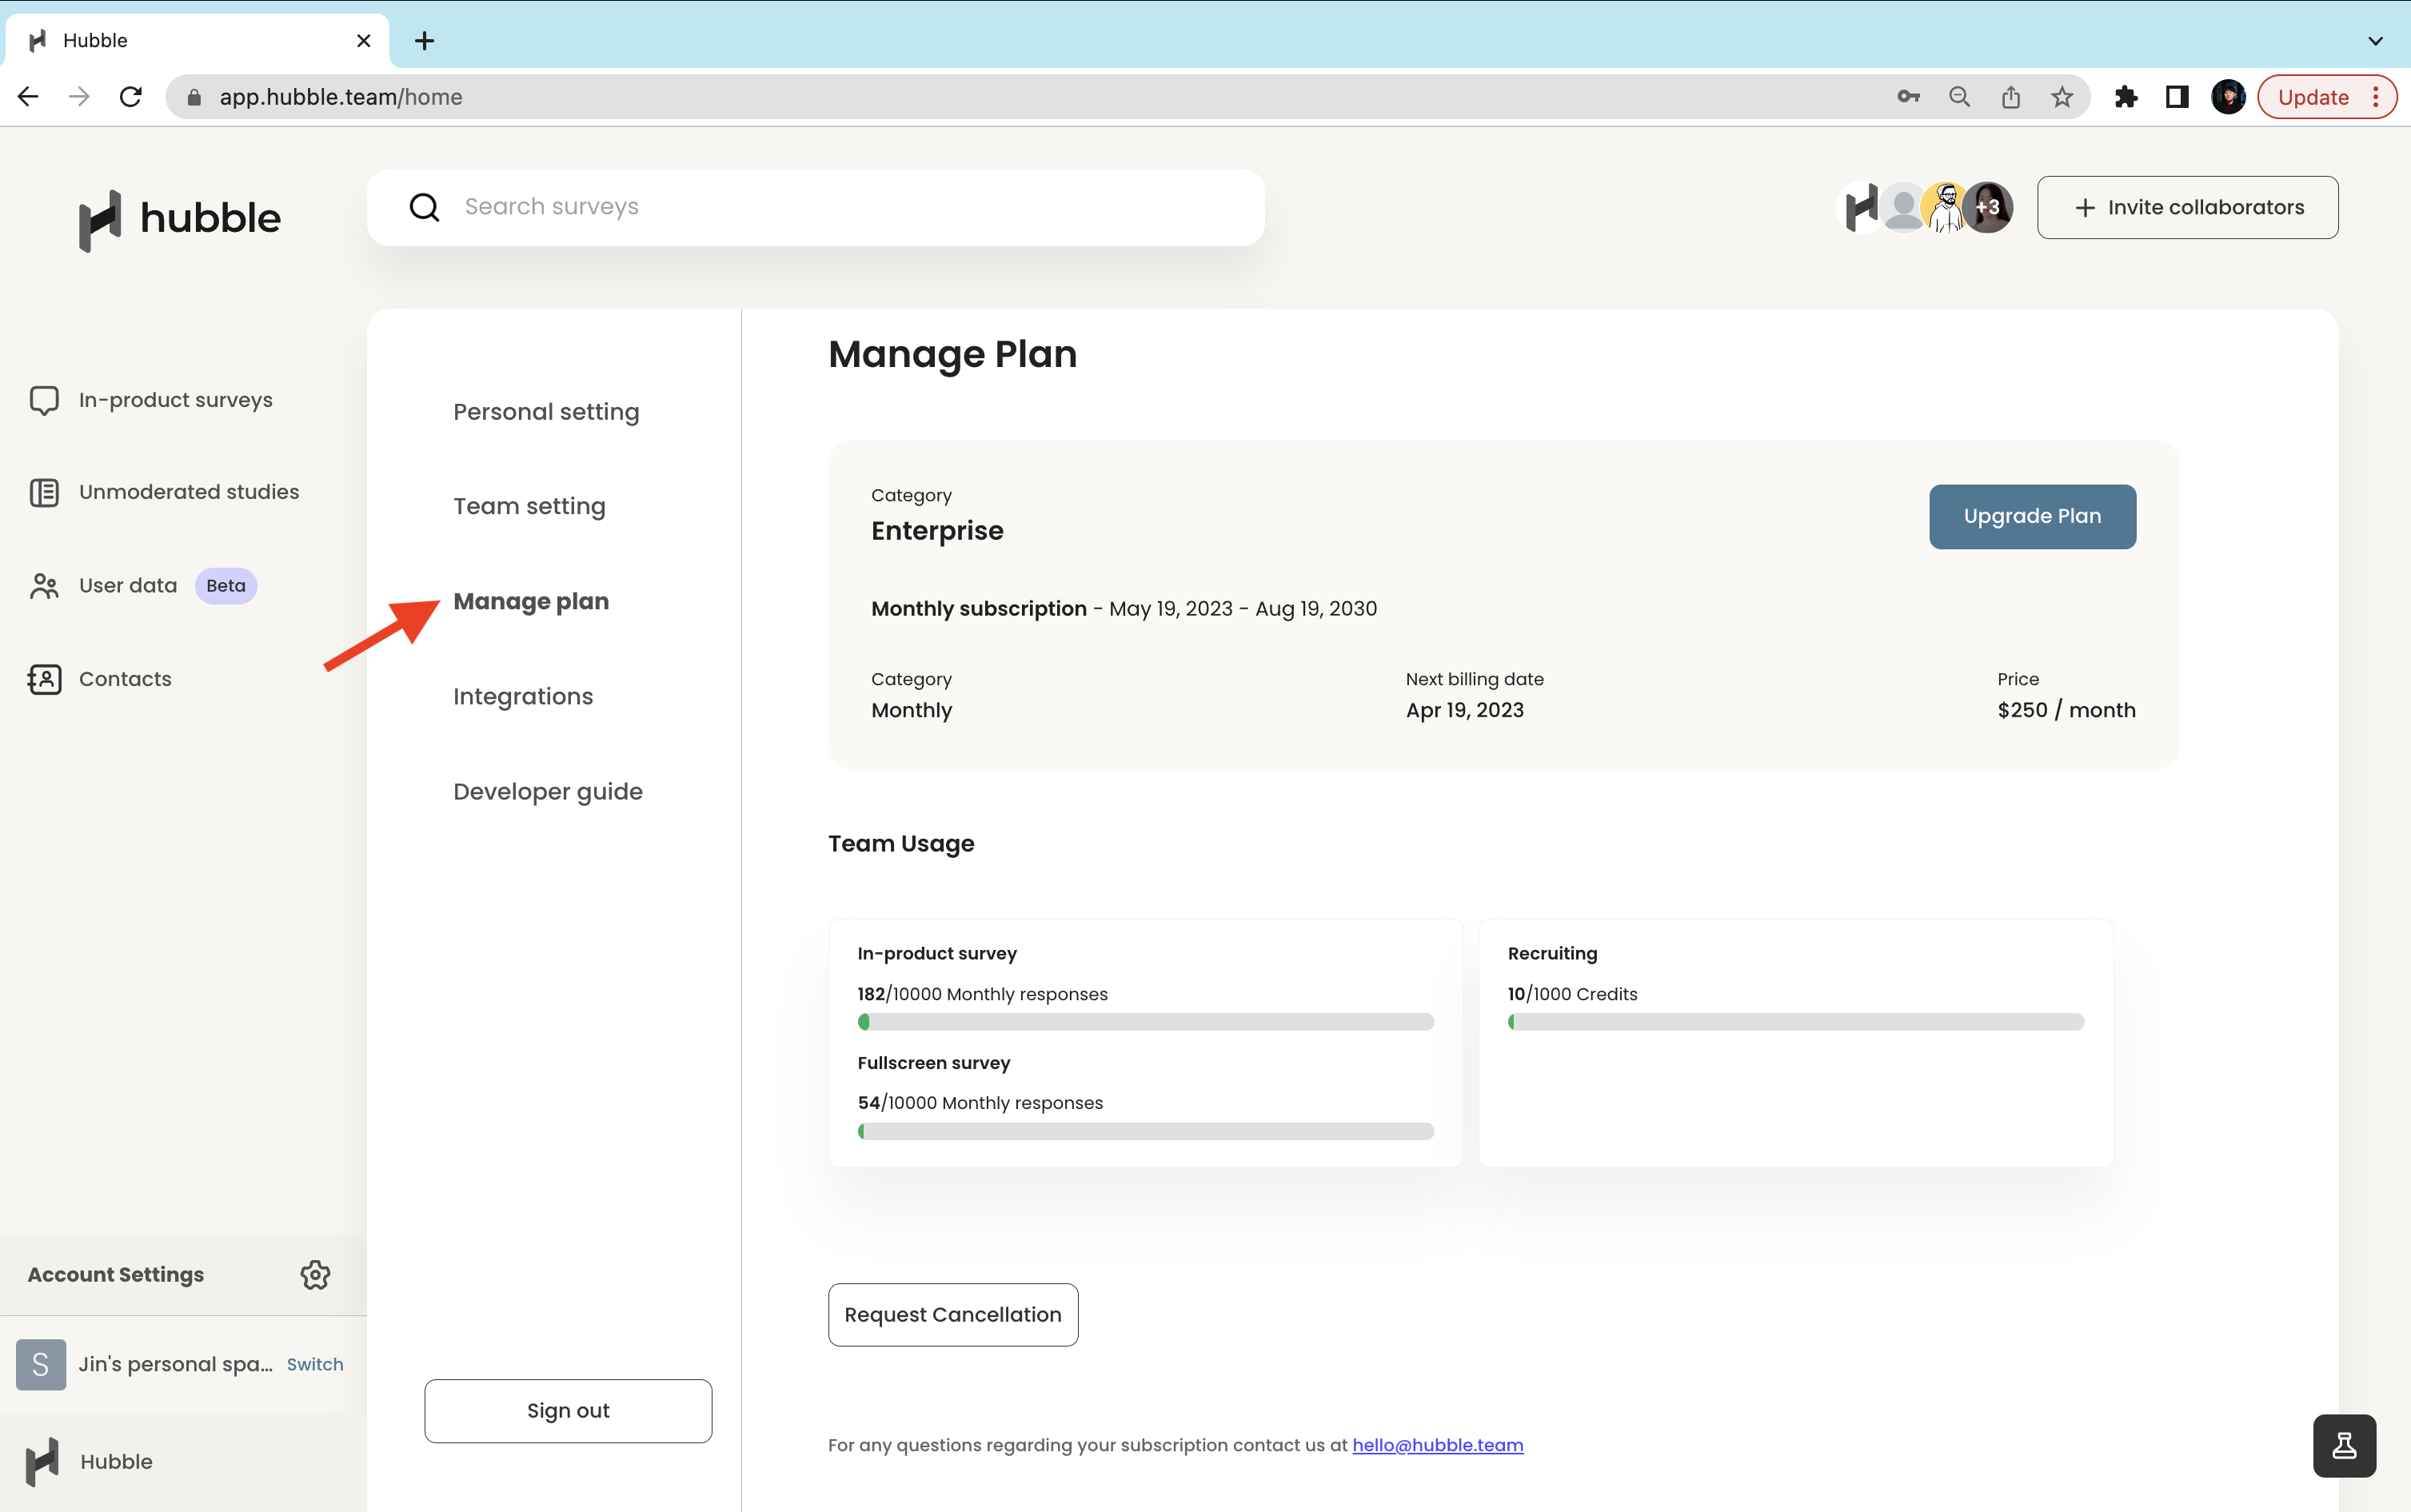This screenshot has height=1512, width=2411.
Task: Click the Unmoderated studies list icon
Action: tap(44, 492)
